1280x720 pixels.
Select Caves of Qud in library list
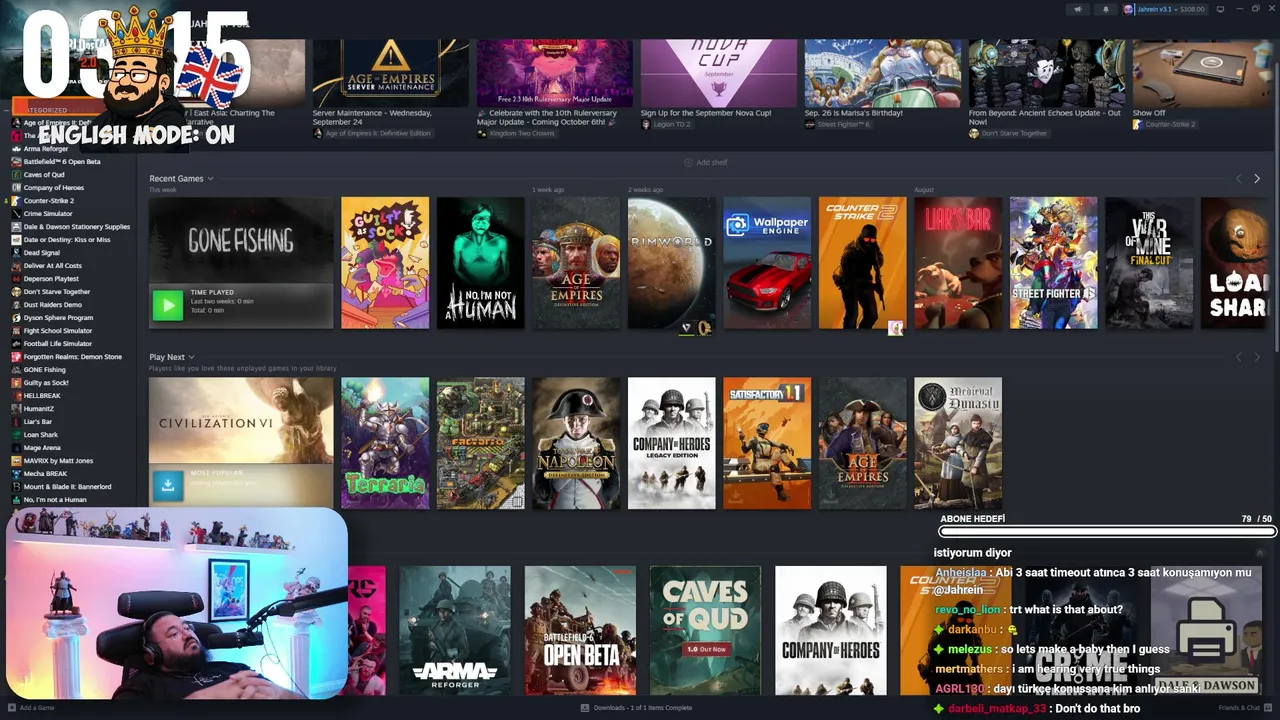tap(43, 175)
